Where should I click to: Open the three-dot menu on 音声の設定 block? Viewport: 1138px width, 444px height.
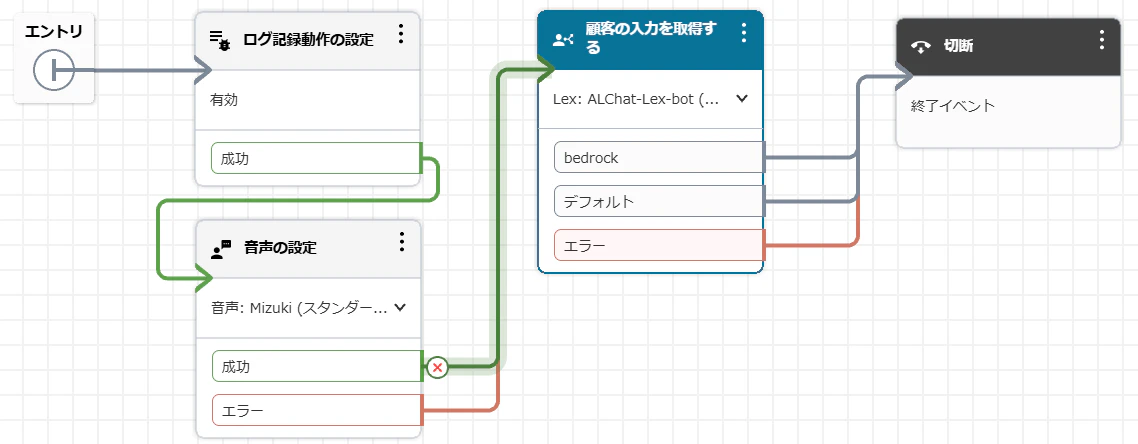pos(401,242)
